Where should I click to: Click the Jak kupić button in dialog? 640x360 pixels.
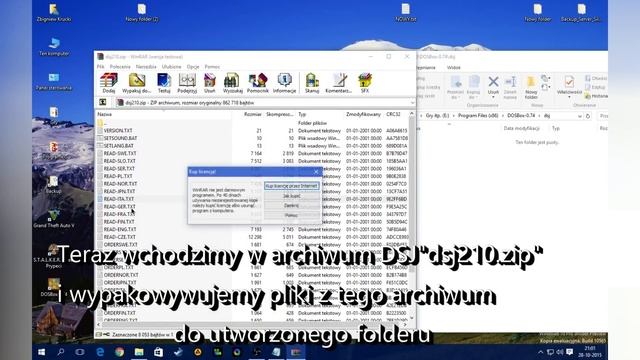click(x=291, y=196)
